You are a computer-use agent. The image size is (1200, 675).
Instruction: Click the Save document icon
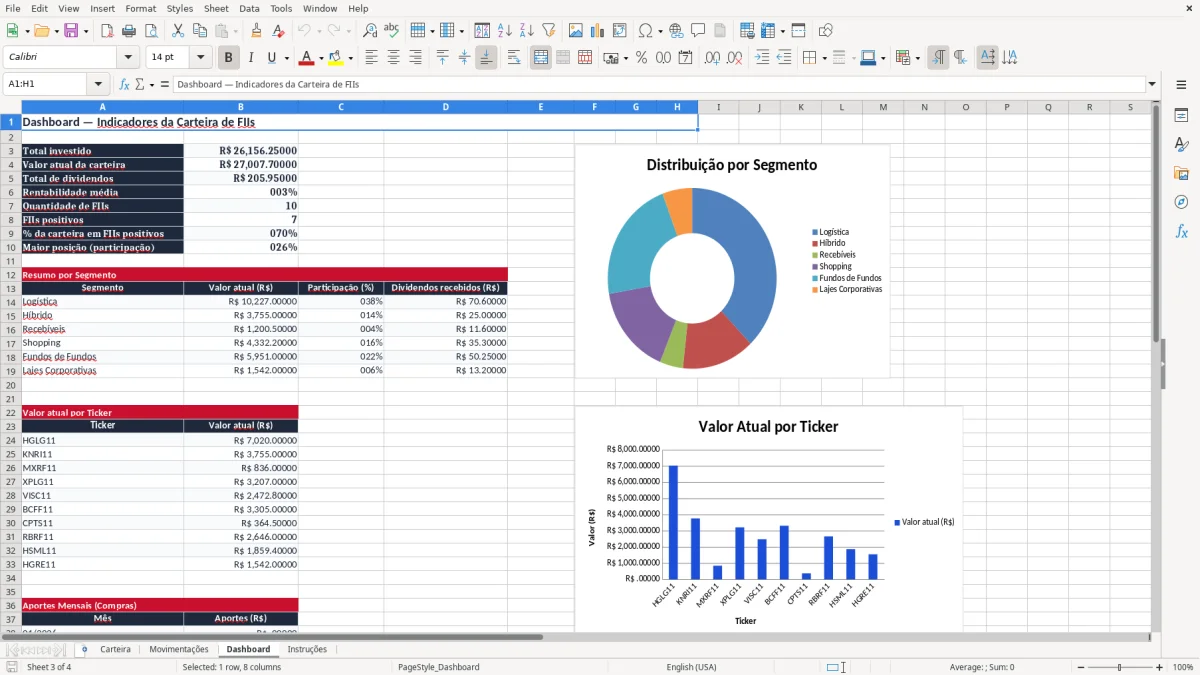click(x=71, y=31)
